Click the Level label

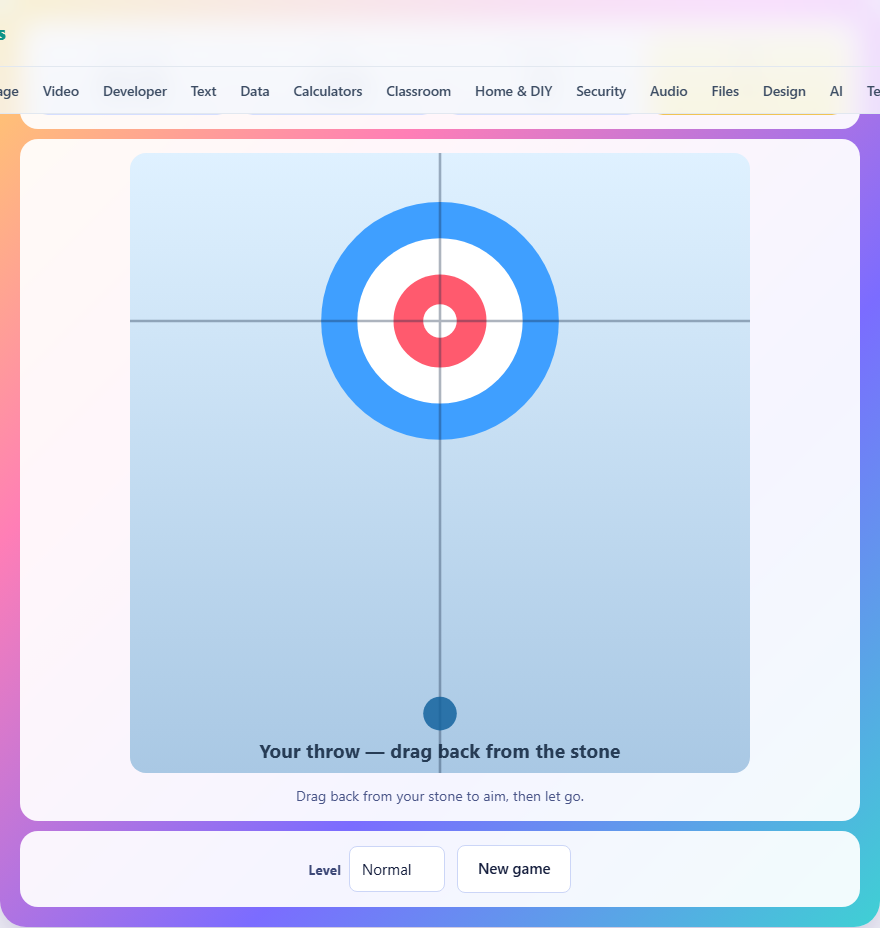pos(324,870)
